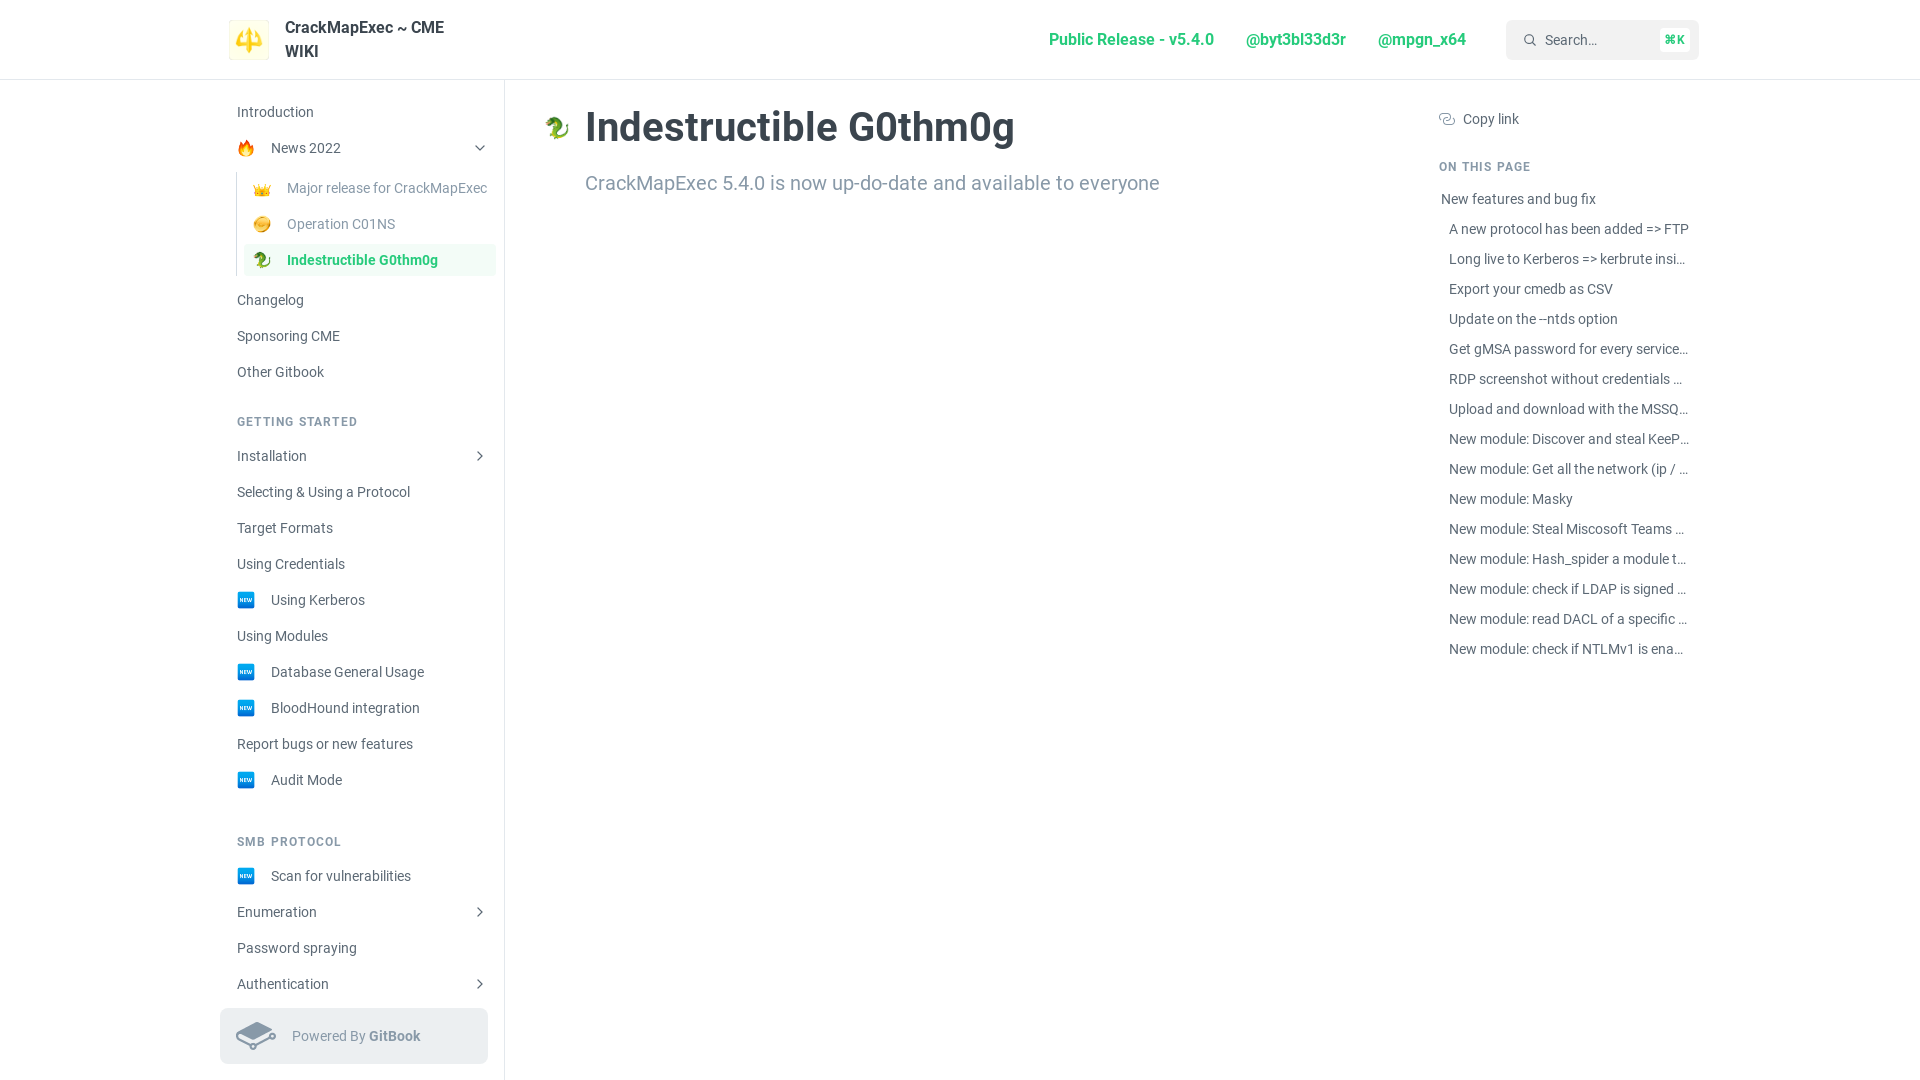Viewport: 1920px width, 1080px height.
Task: Open the Sponsoring CME page
Action: [x=288, y=336]
